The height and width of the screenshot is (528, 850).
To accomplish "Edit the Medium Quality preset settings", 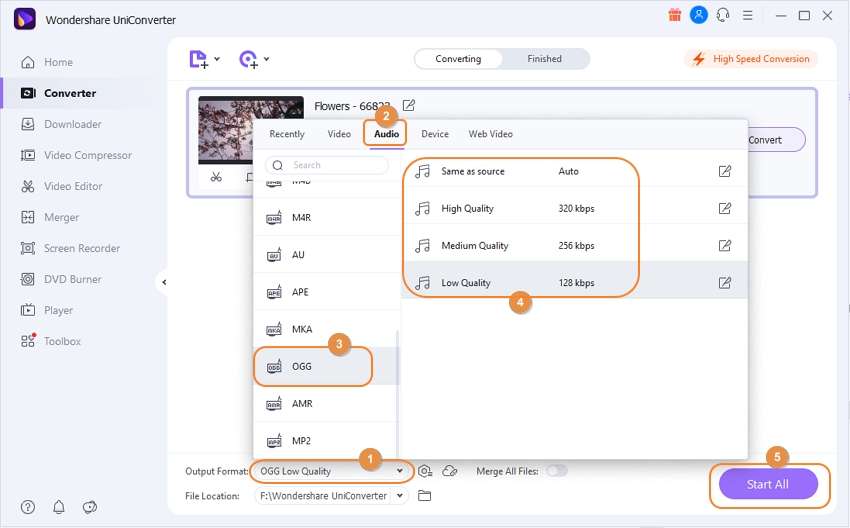I will [x=725, y=246].
